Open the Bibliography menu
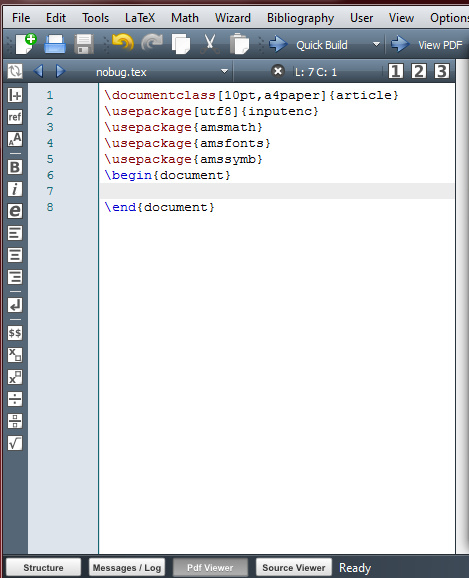469x578 pixels. 300,18
